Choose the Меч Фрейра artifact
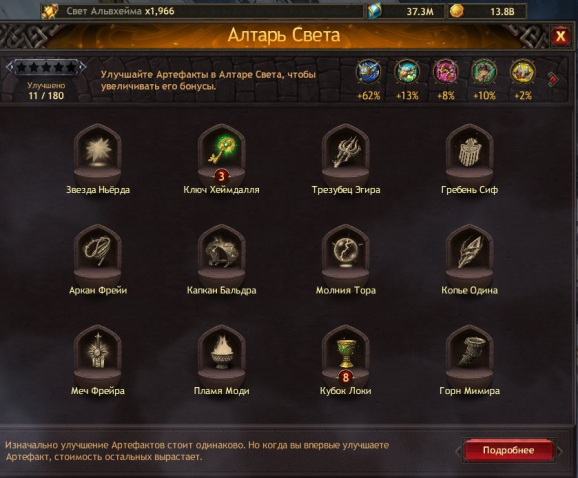 (98, 357)
